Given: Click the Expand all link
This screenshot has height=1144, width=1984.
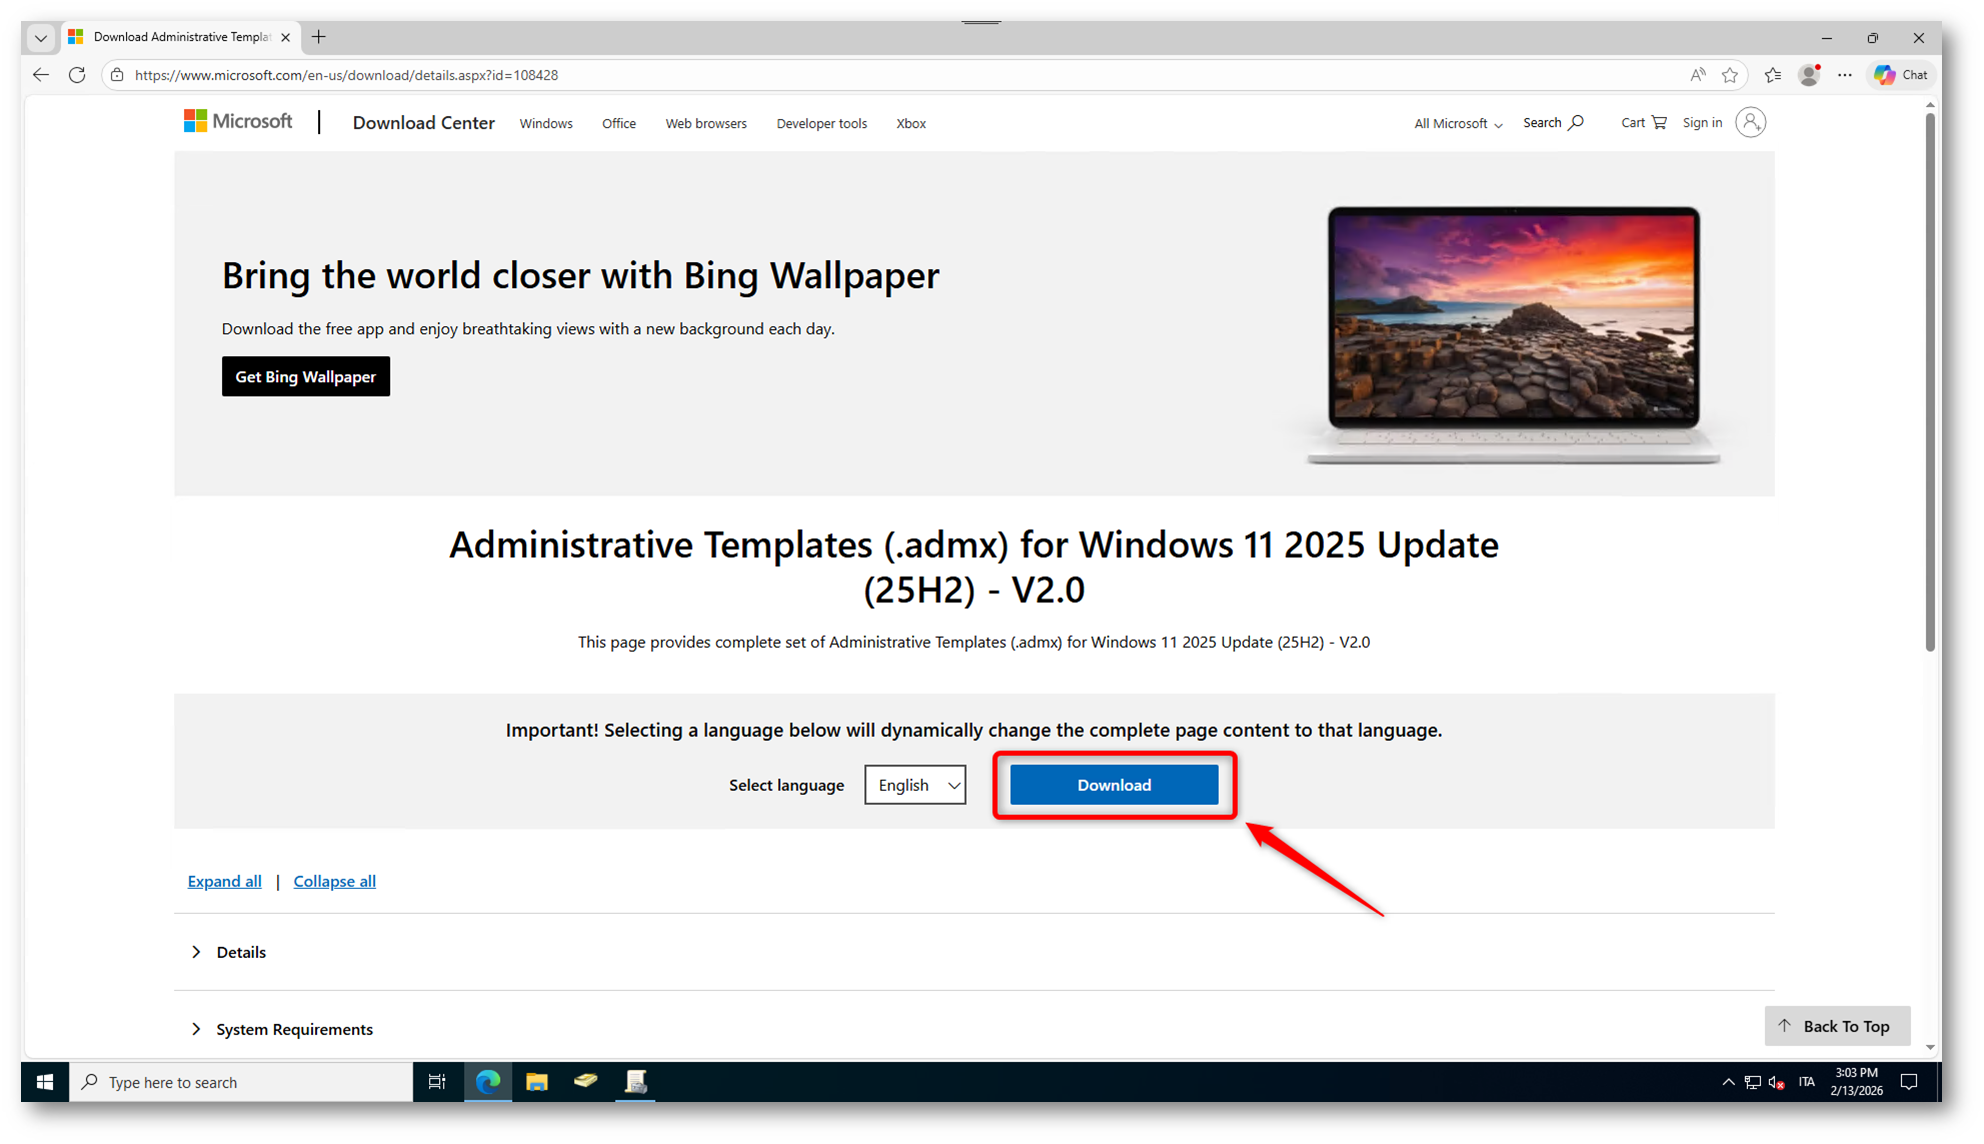Looking at the screenshot, I should (224, 881).
